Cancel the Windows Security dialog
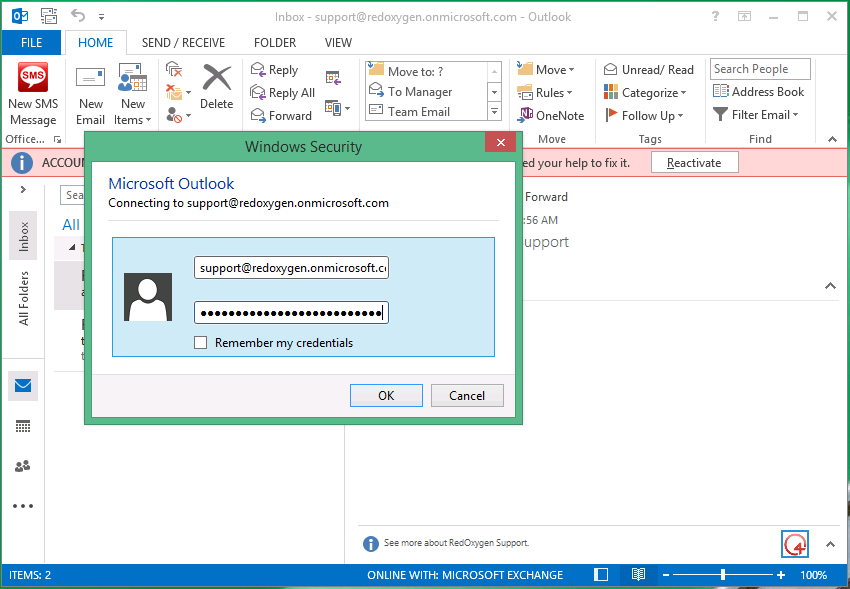Image resolution: width=850 pixels, height=589 pixels. 467,396
